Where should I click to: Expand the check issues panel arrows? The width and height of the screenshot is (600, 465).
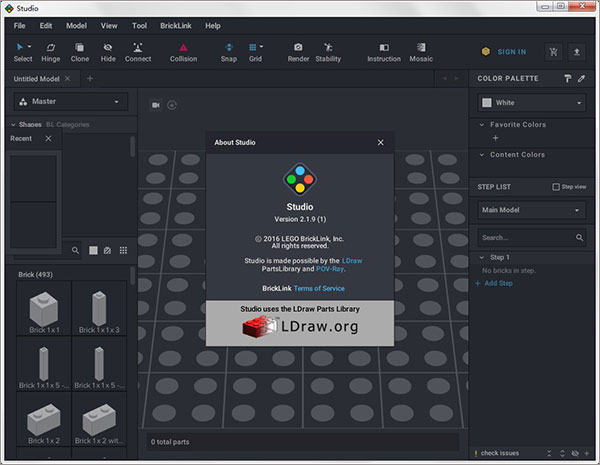pos(562,454)
